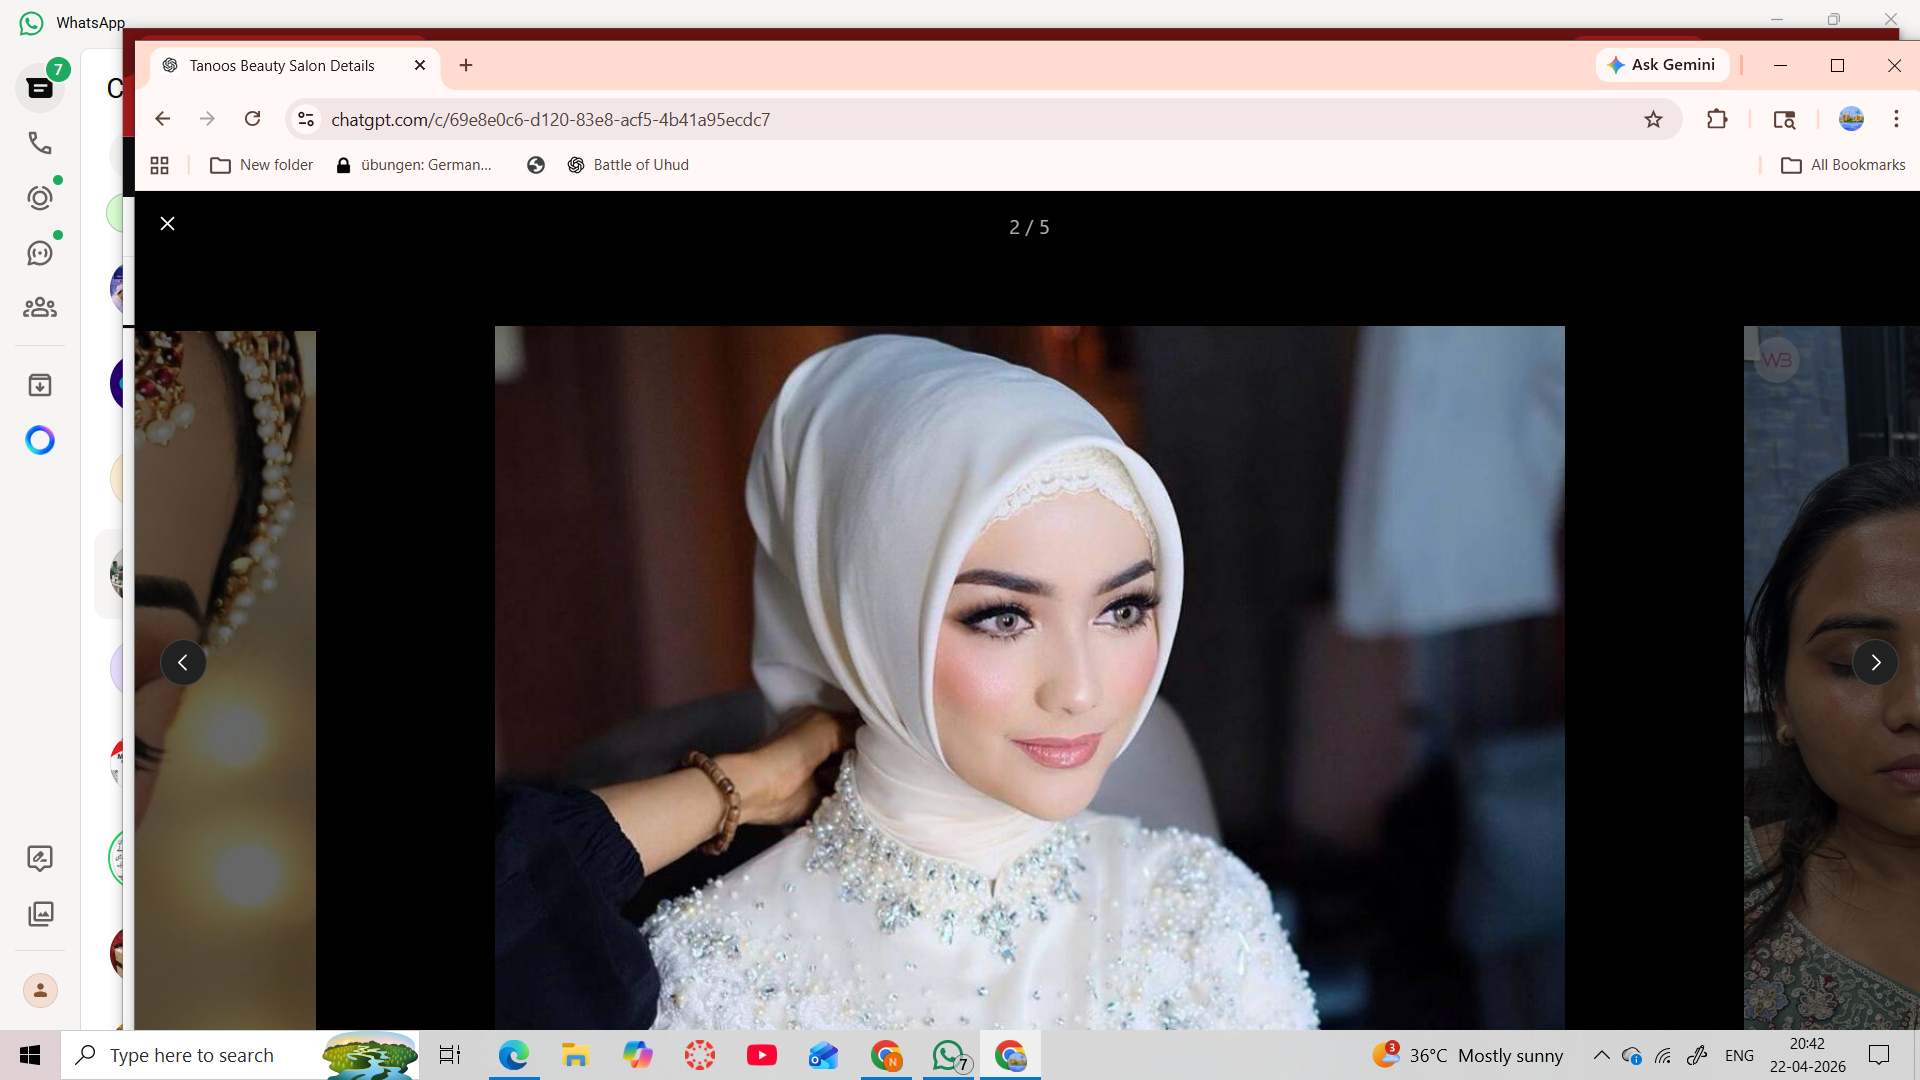Switch to WhatsApp from the taskbar
The width and height of the screenshot is (1920, 1080).
click(x=949, y=1055)
